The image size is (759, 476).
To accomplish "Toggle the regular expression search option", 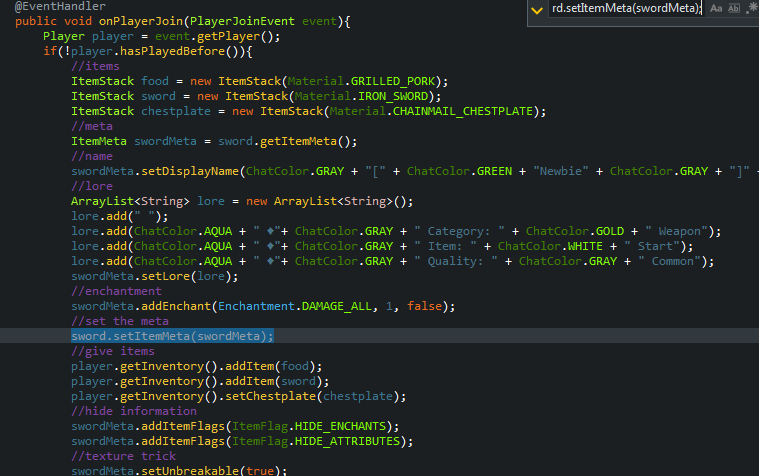I will tap(752, 8).
